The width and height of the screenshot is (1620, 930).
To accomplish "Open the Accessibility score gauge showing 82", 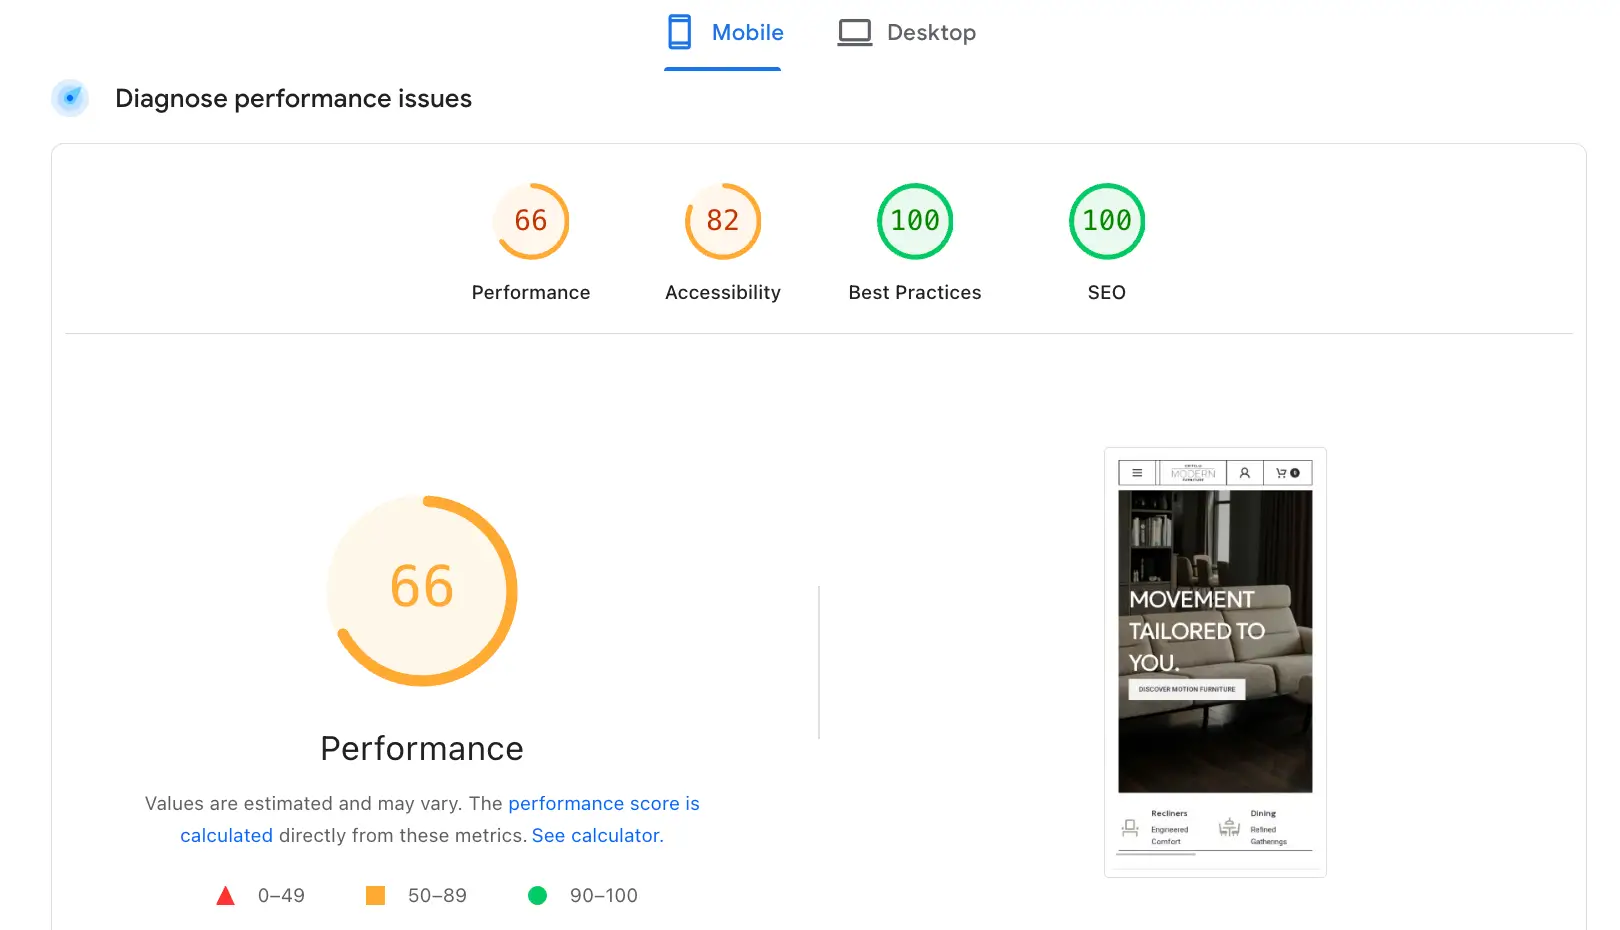I will click(722, 221).
